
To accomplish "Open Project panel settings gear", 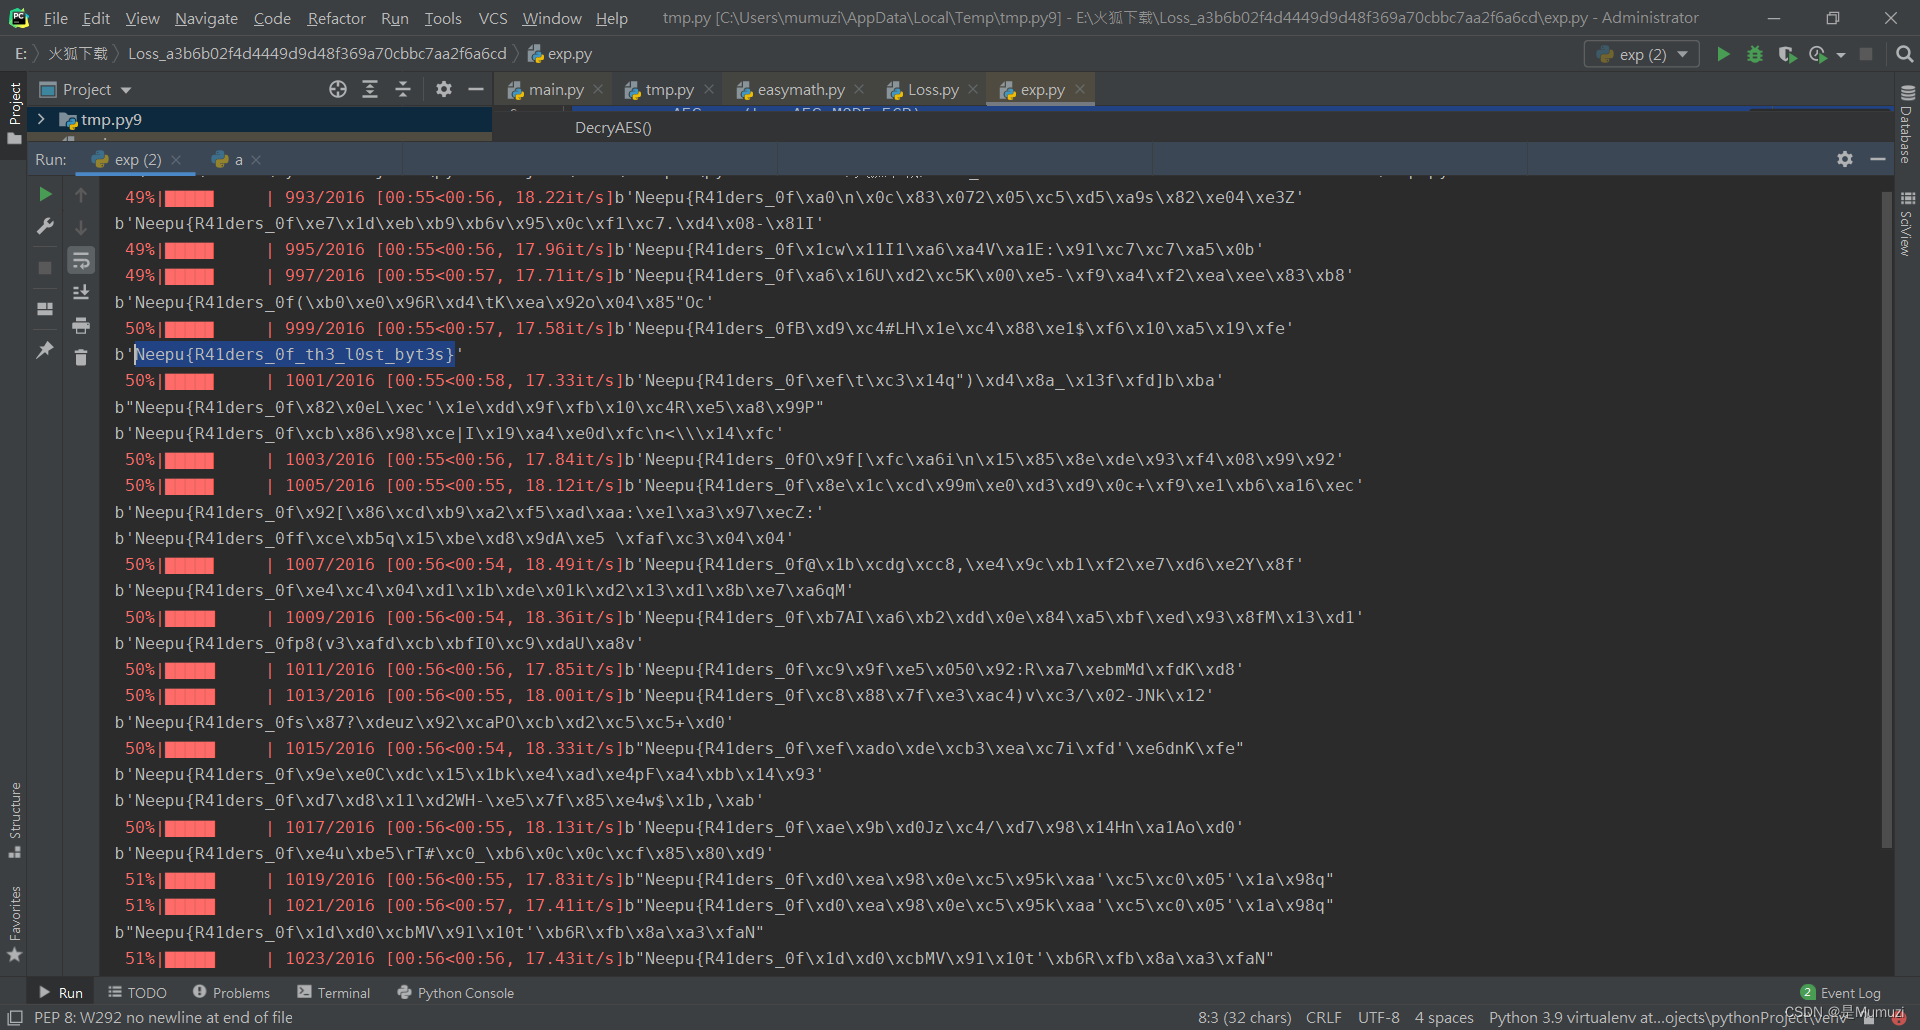I will [444, 90].
